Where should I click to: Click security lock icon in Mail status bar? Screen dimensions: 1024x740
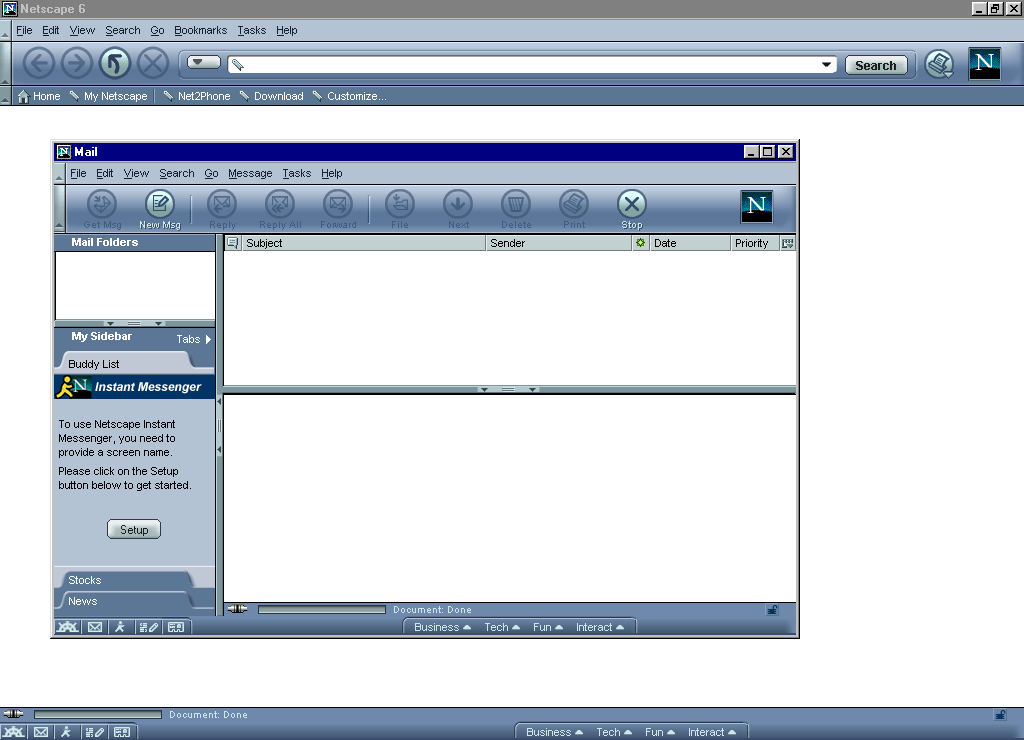(x=772, y=610)
